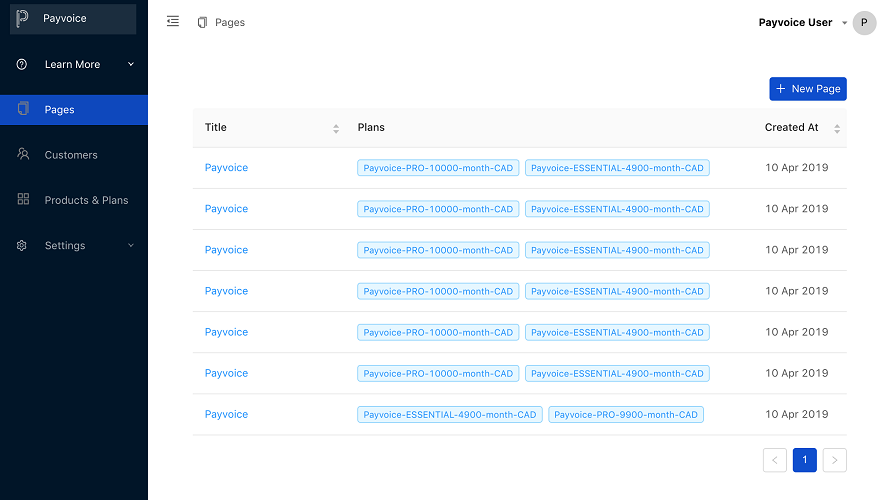Viewport: 890px width, 500px height.
Task: Expand the Settings chevron in sidebar
Action: pos(131,245)
